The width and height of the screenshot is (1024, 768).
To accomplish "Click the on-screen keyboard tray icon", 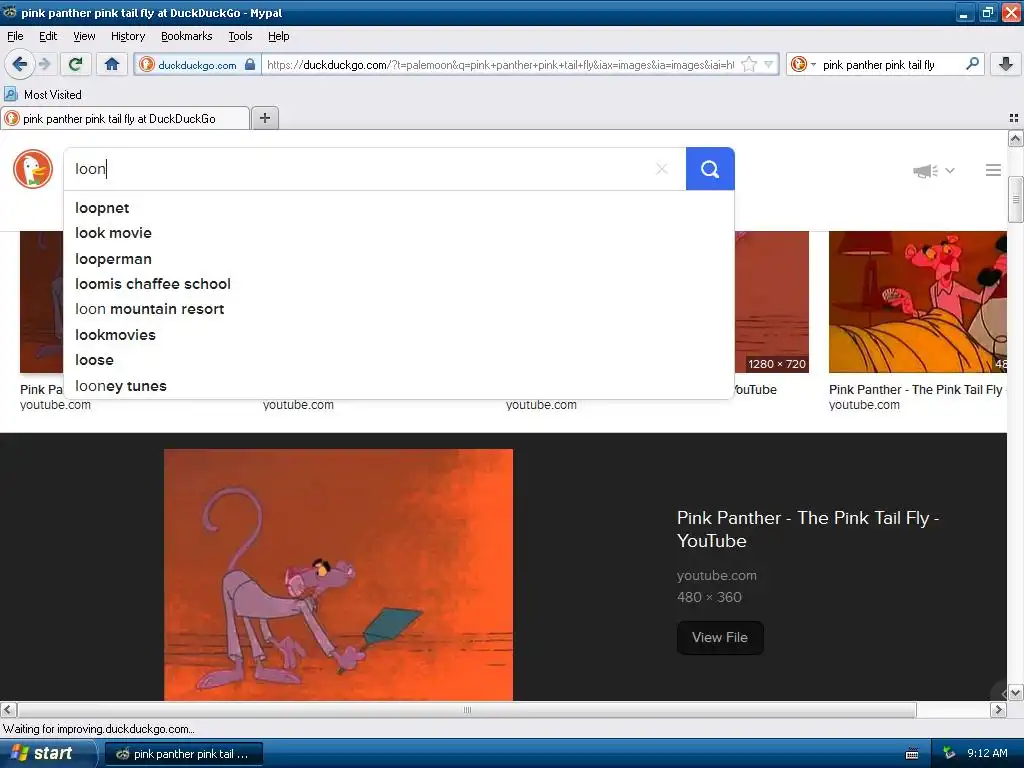I will [x=912, y=754].
